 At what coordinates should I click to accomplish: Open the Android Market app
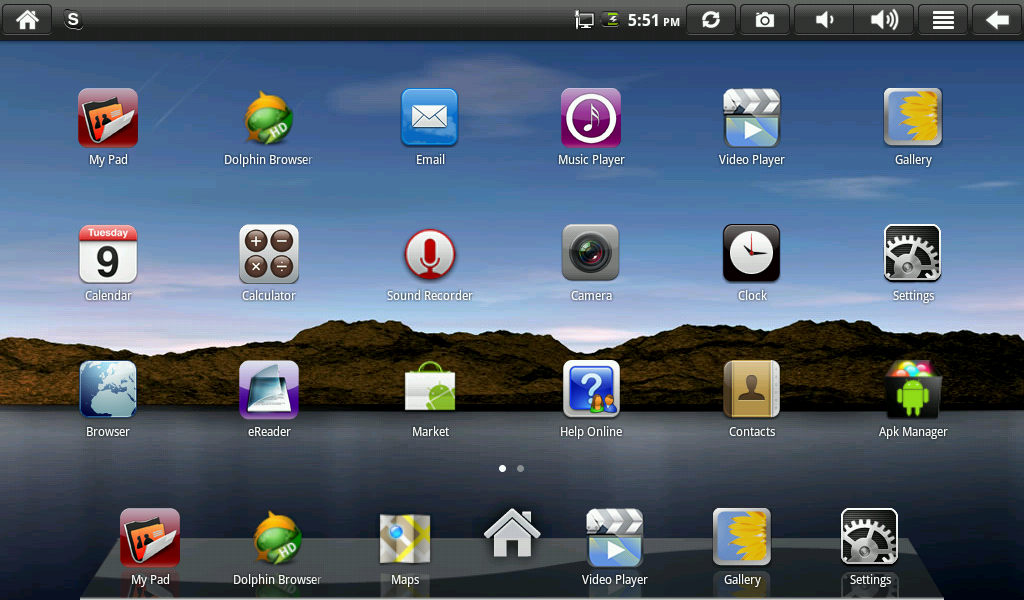click(430, 387)
